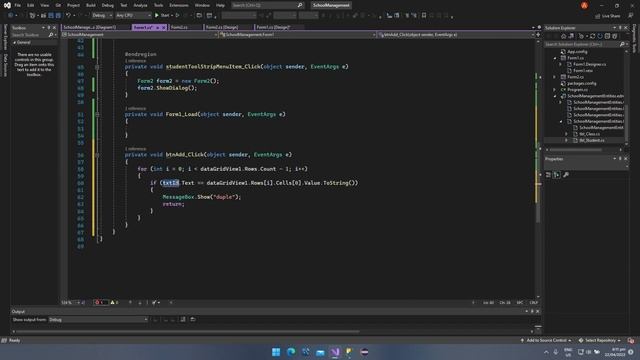The image size is (640, 360).
Task: Select tbl_Student.cs in Solution Explorer
Action: [x=592, y=140]
